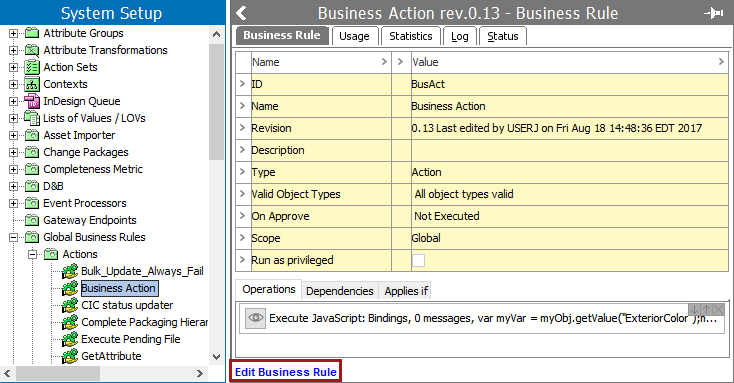Click the GetAttribute business action icon

(x=70, y=356)
